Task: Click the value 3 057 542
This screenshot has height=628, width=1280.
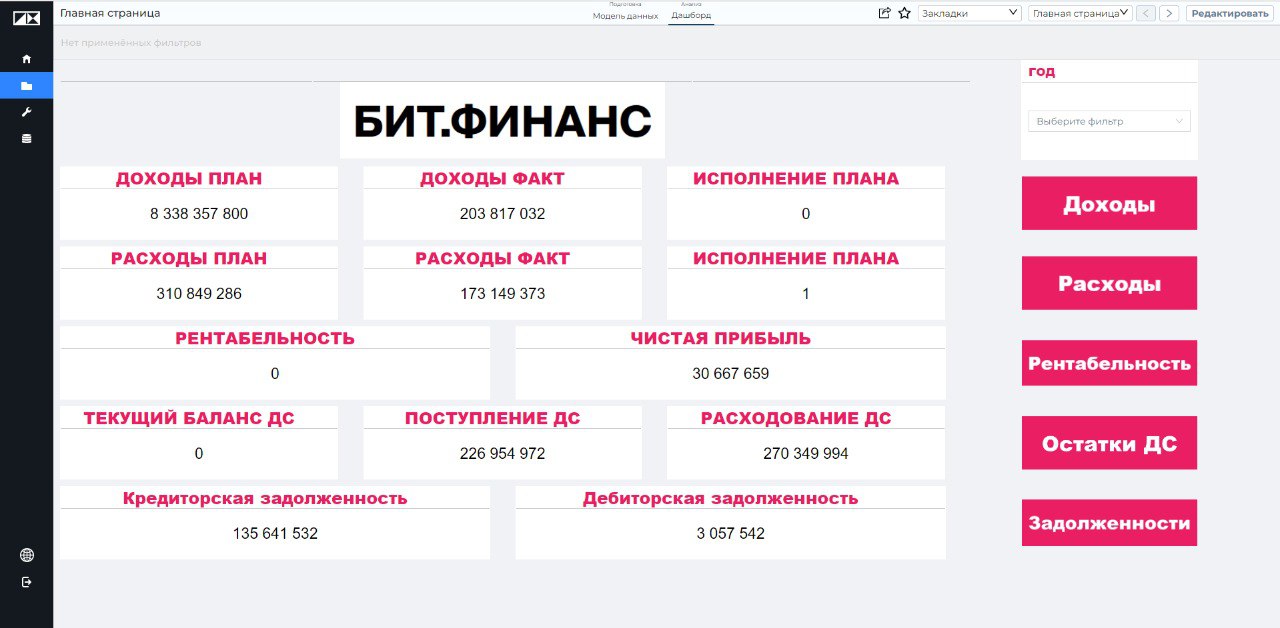Action: click(x=731, y=534)
